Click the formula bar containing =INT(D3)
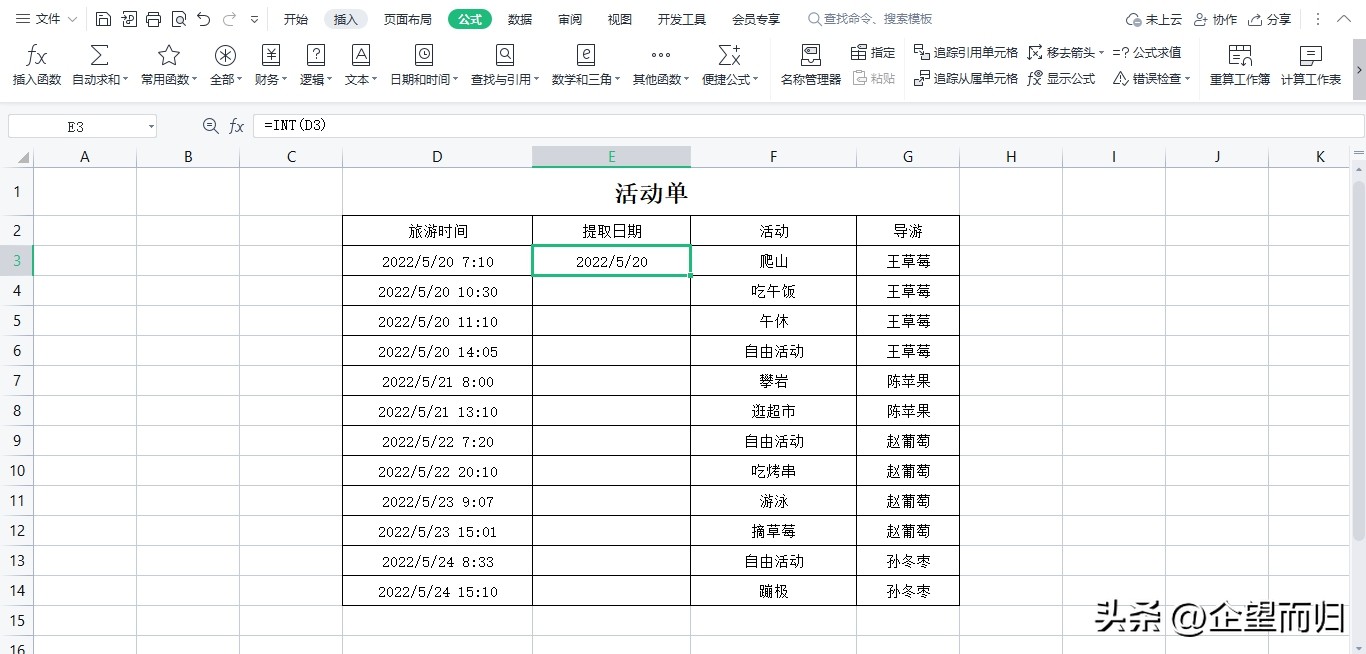Viewport: 1366px width, 654px height. coord(808,126)
